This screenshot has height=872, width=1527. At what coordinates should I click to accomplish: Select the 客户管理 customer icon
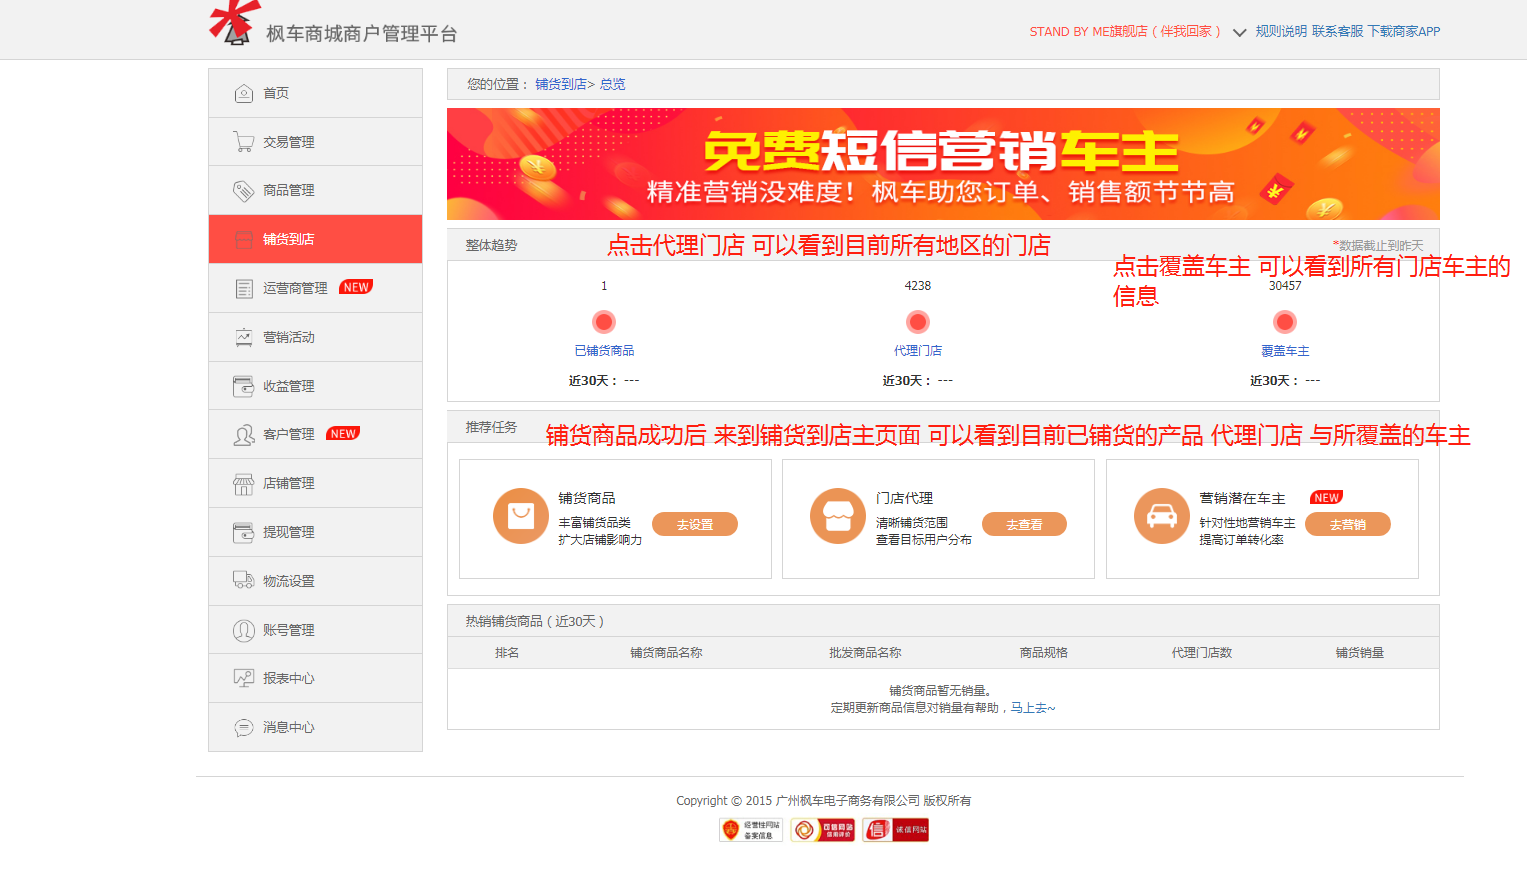(243, 433)
